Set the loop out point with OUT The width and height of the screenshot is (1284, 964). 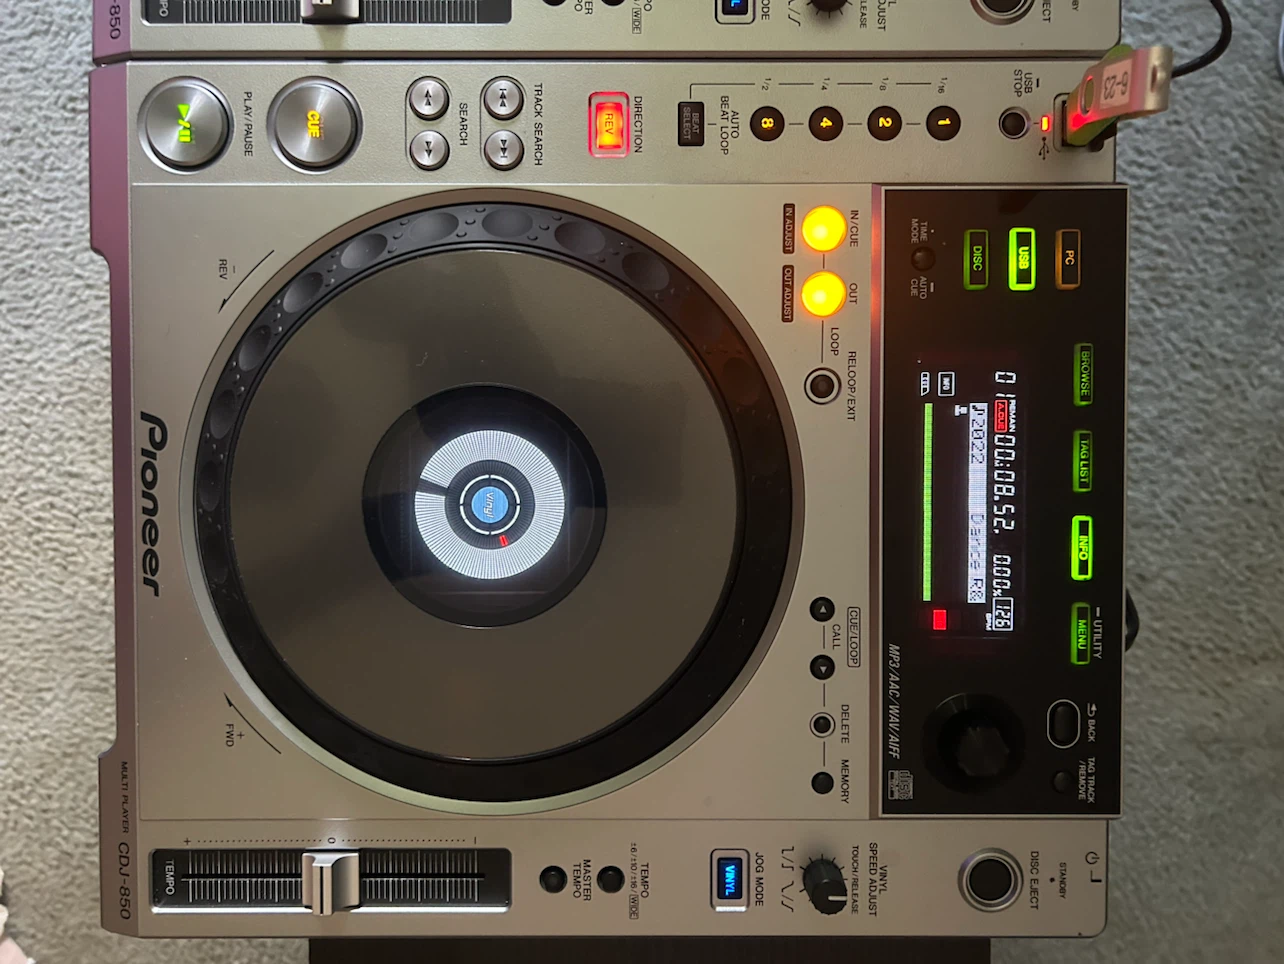click(823, 294)
